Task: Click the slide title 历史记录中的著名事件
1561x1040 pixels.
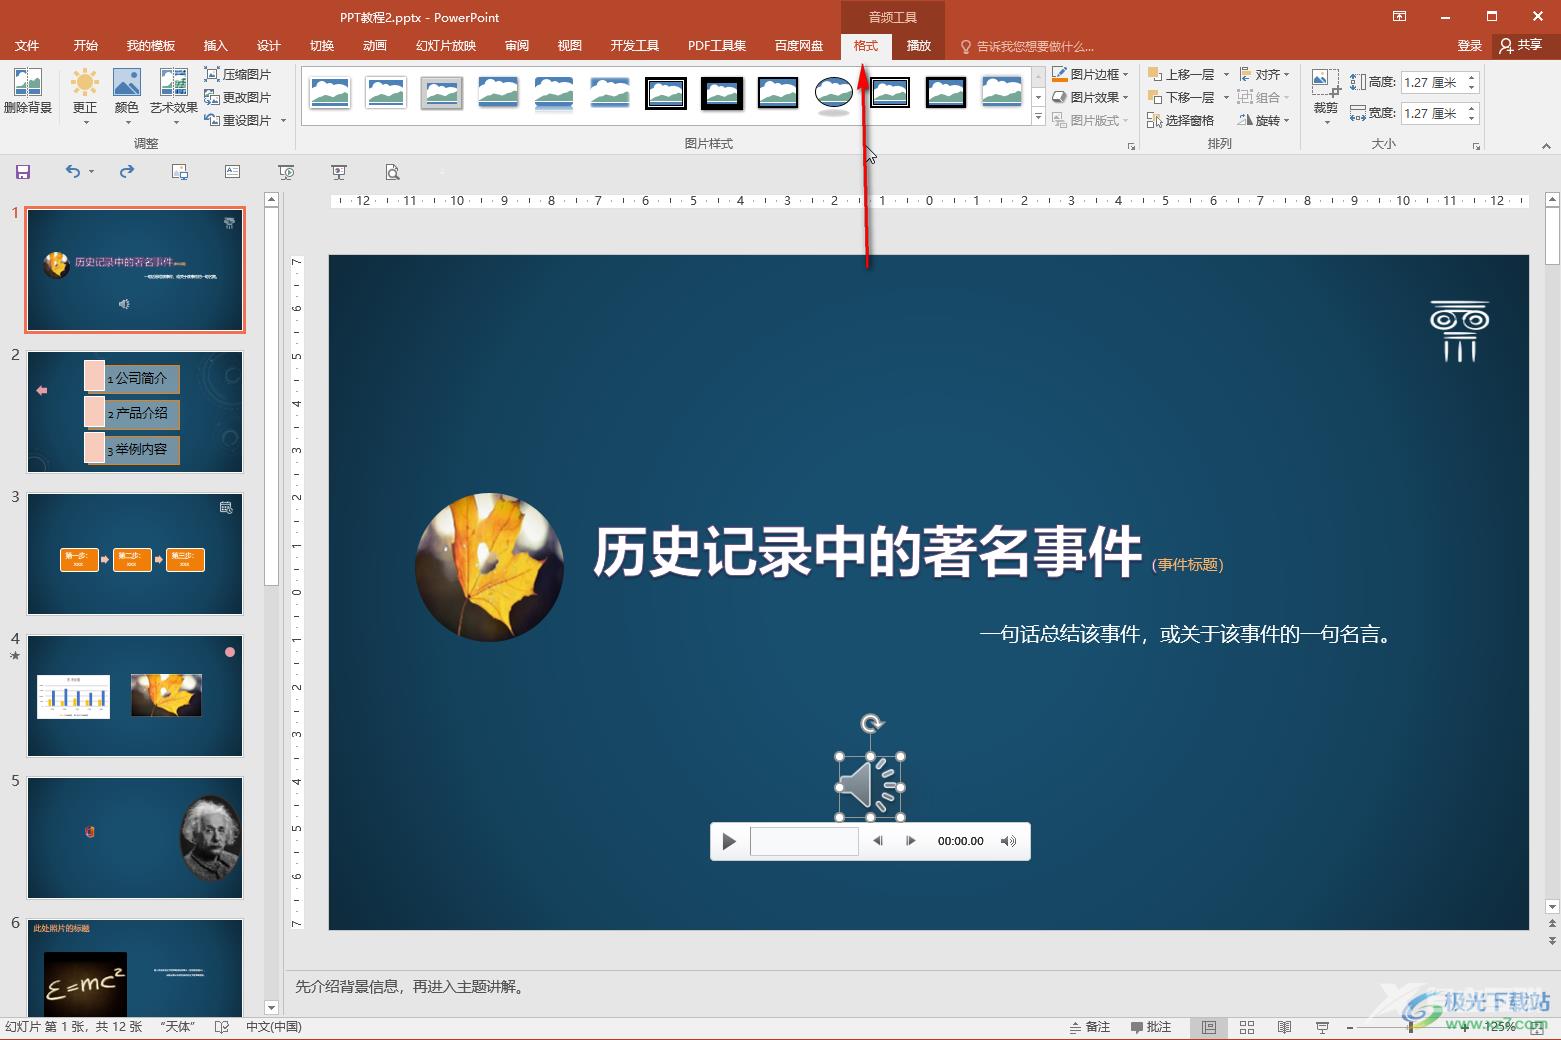Action: [867, 552]
